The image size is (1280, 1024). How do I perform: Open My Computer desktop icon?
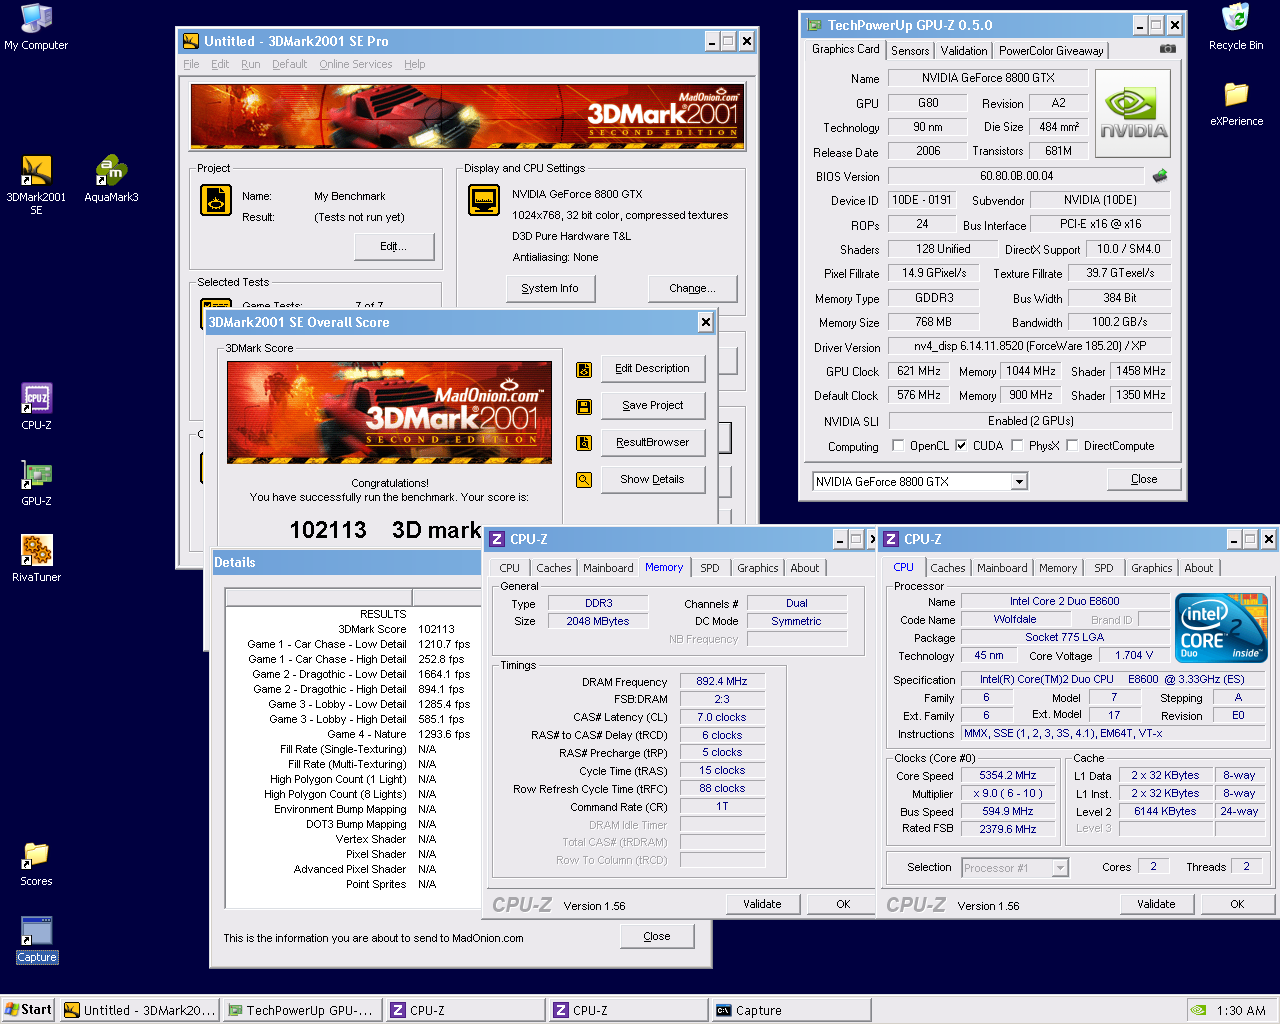click(x=36, y=27)
